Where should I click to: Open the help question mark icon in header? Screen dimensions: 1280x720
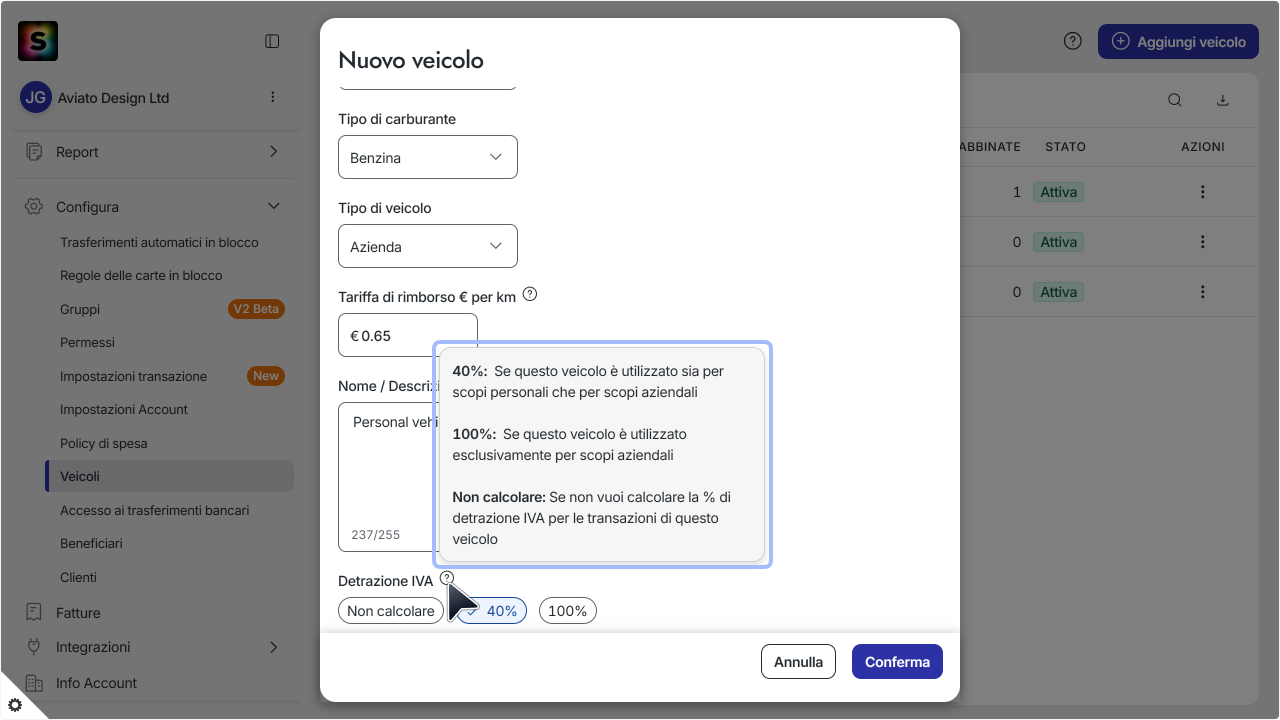[x=1073, y=41]
